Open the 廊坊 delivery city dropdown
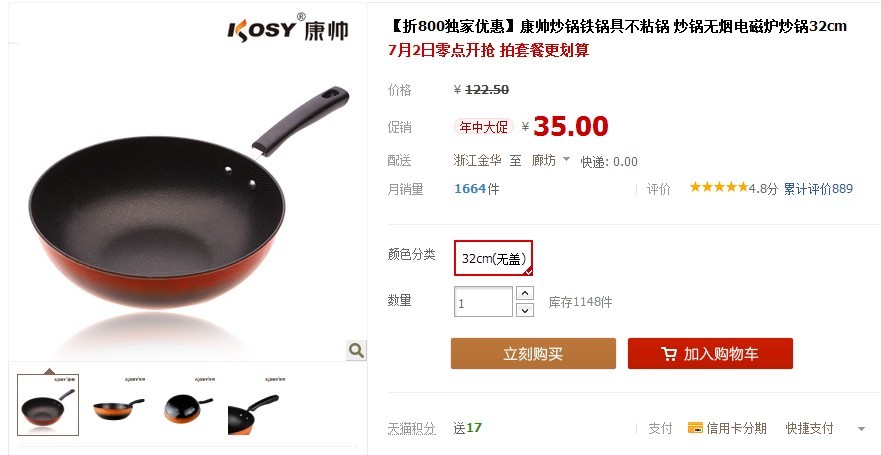The image size is (881, 455). (551, 161)
